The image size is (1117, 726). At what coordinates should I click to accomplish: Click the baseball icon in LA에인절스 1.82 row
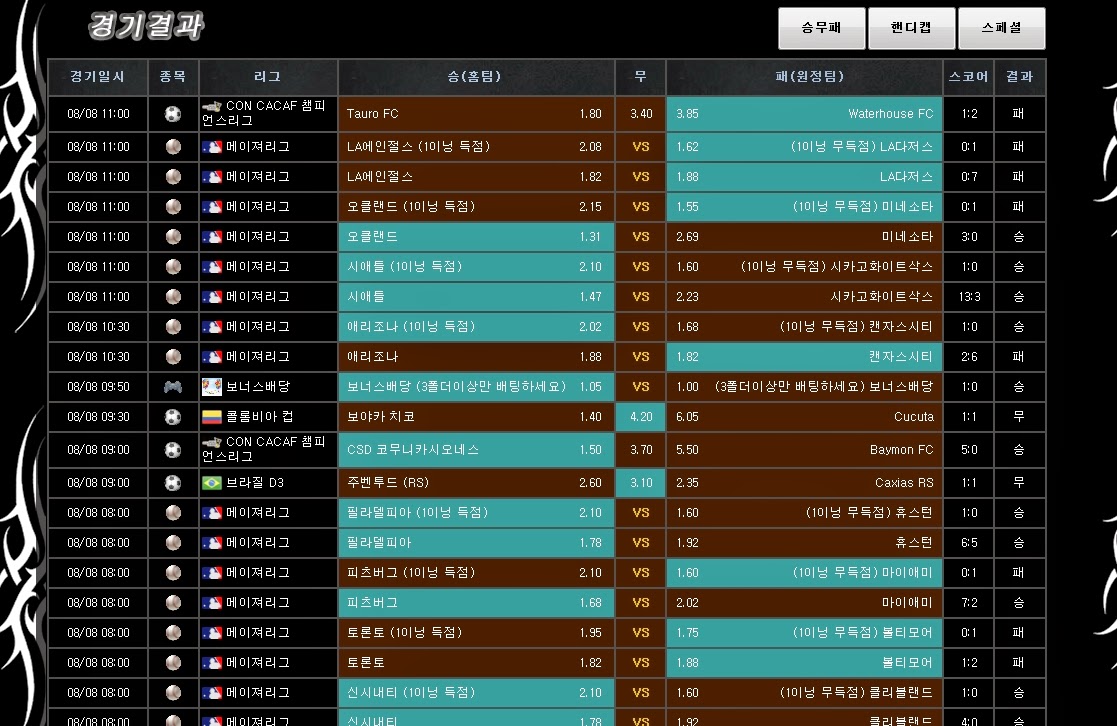click(x=173, y=177)
